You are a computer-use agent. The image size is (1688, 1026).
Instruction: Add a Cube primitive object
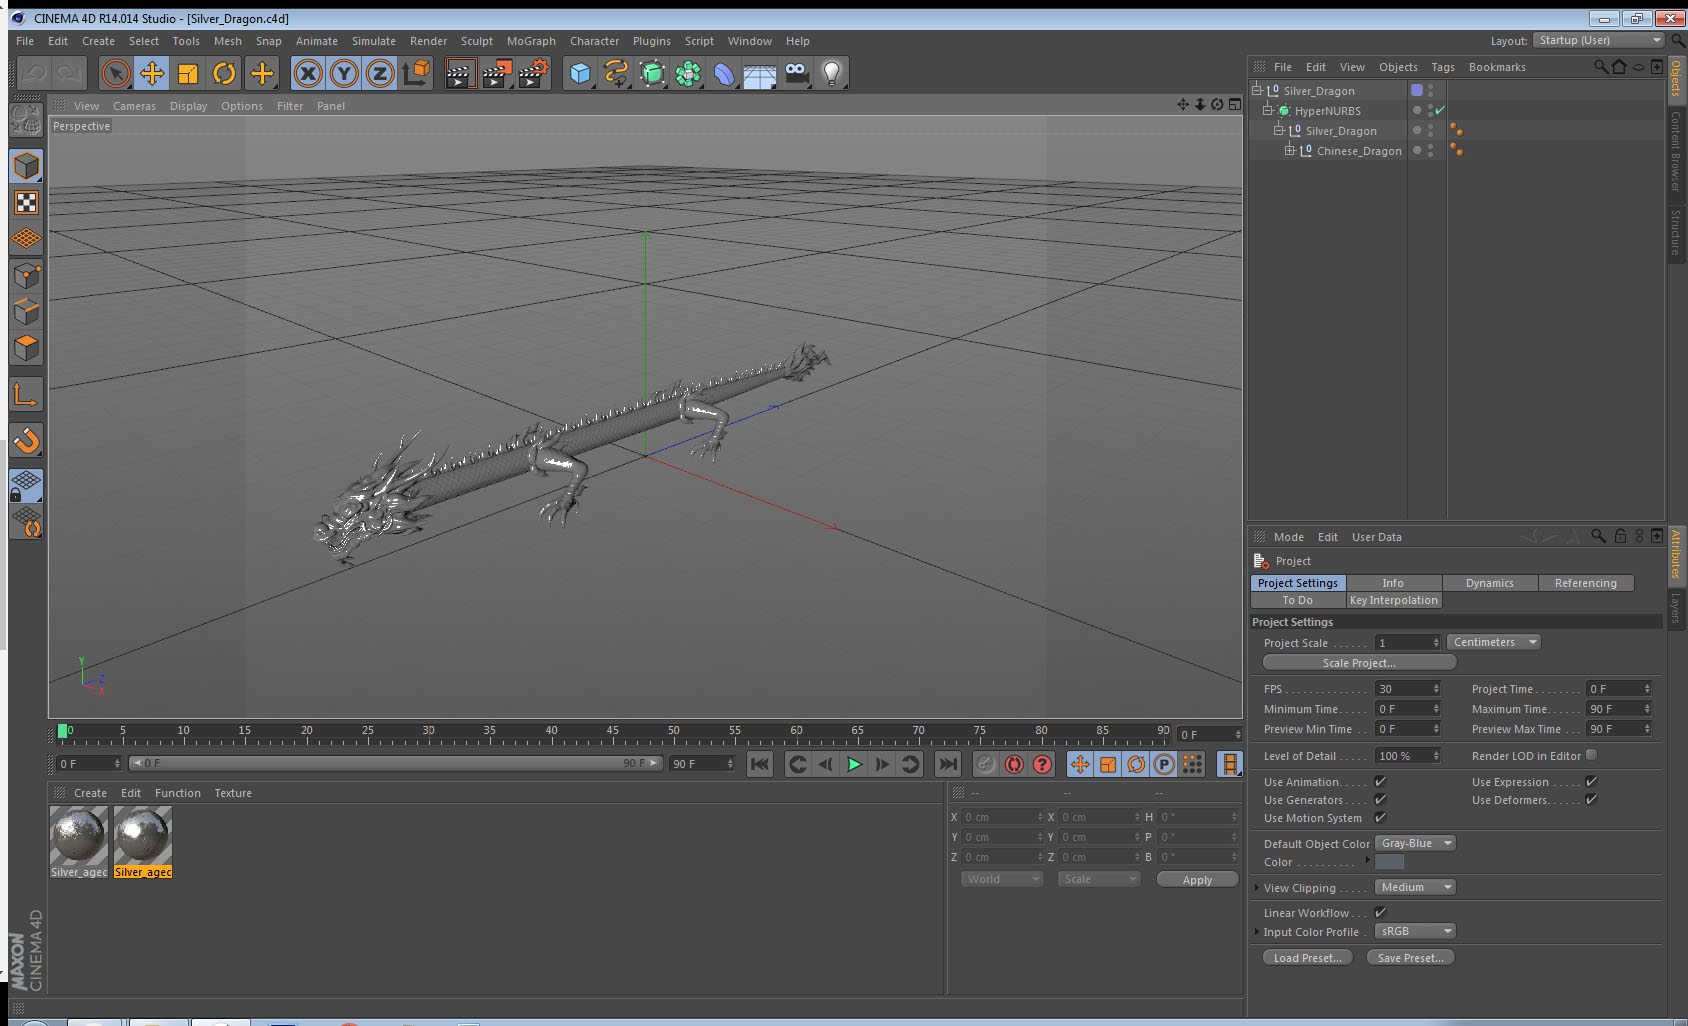coord(580,73)
